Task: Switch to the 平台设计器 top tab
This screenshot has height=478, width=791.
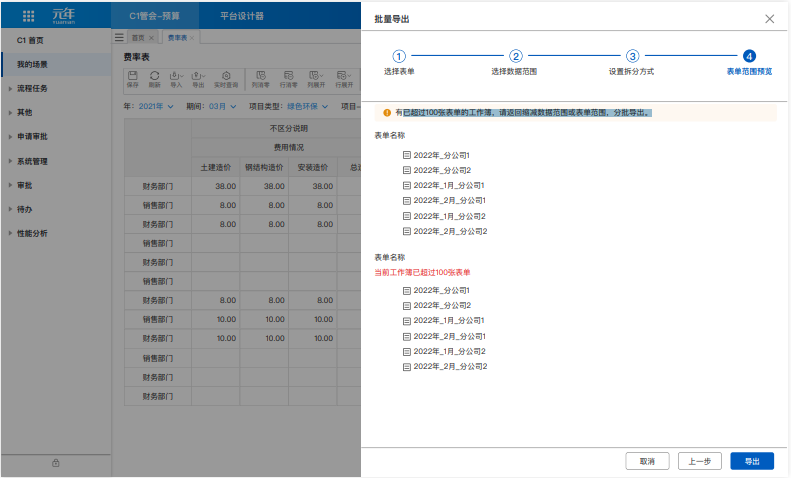Action: 242,16
